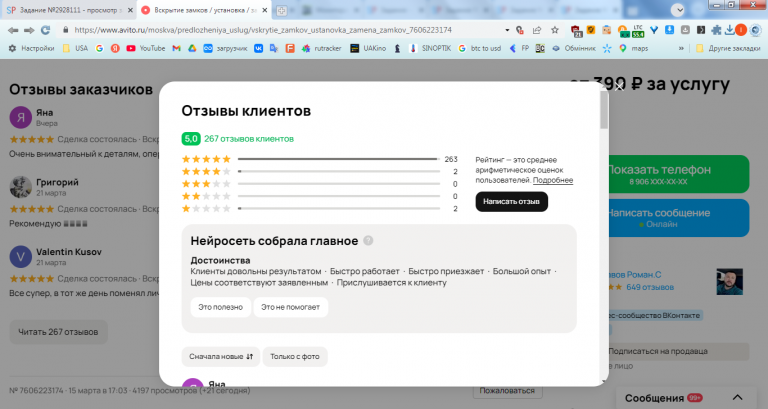Click the Написать отзыв button
The width and height of the screenshot is (768, 409).
[511, 202]
